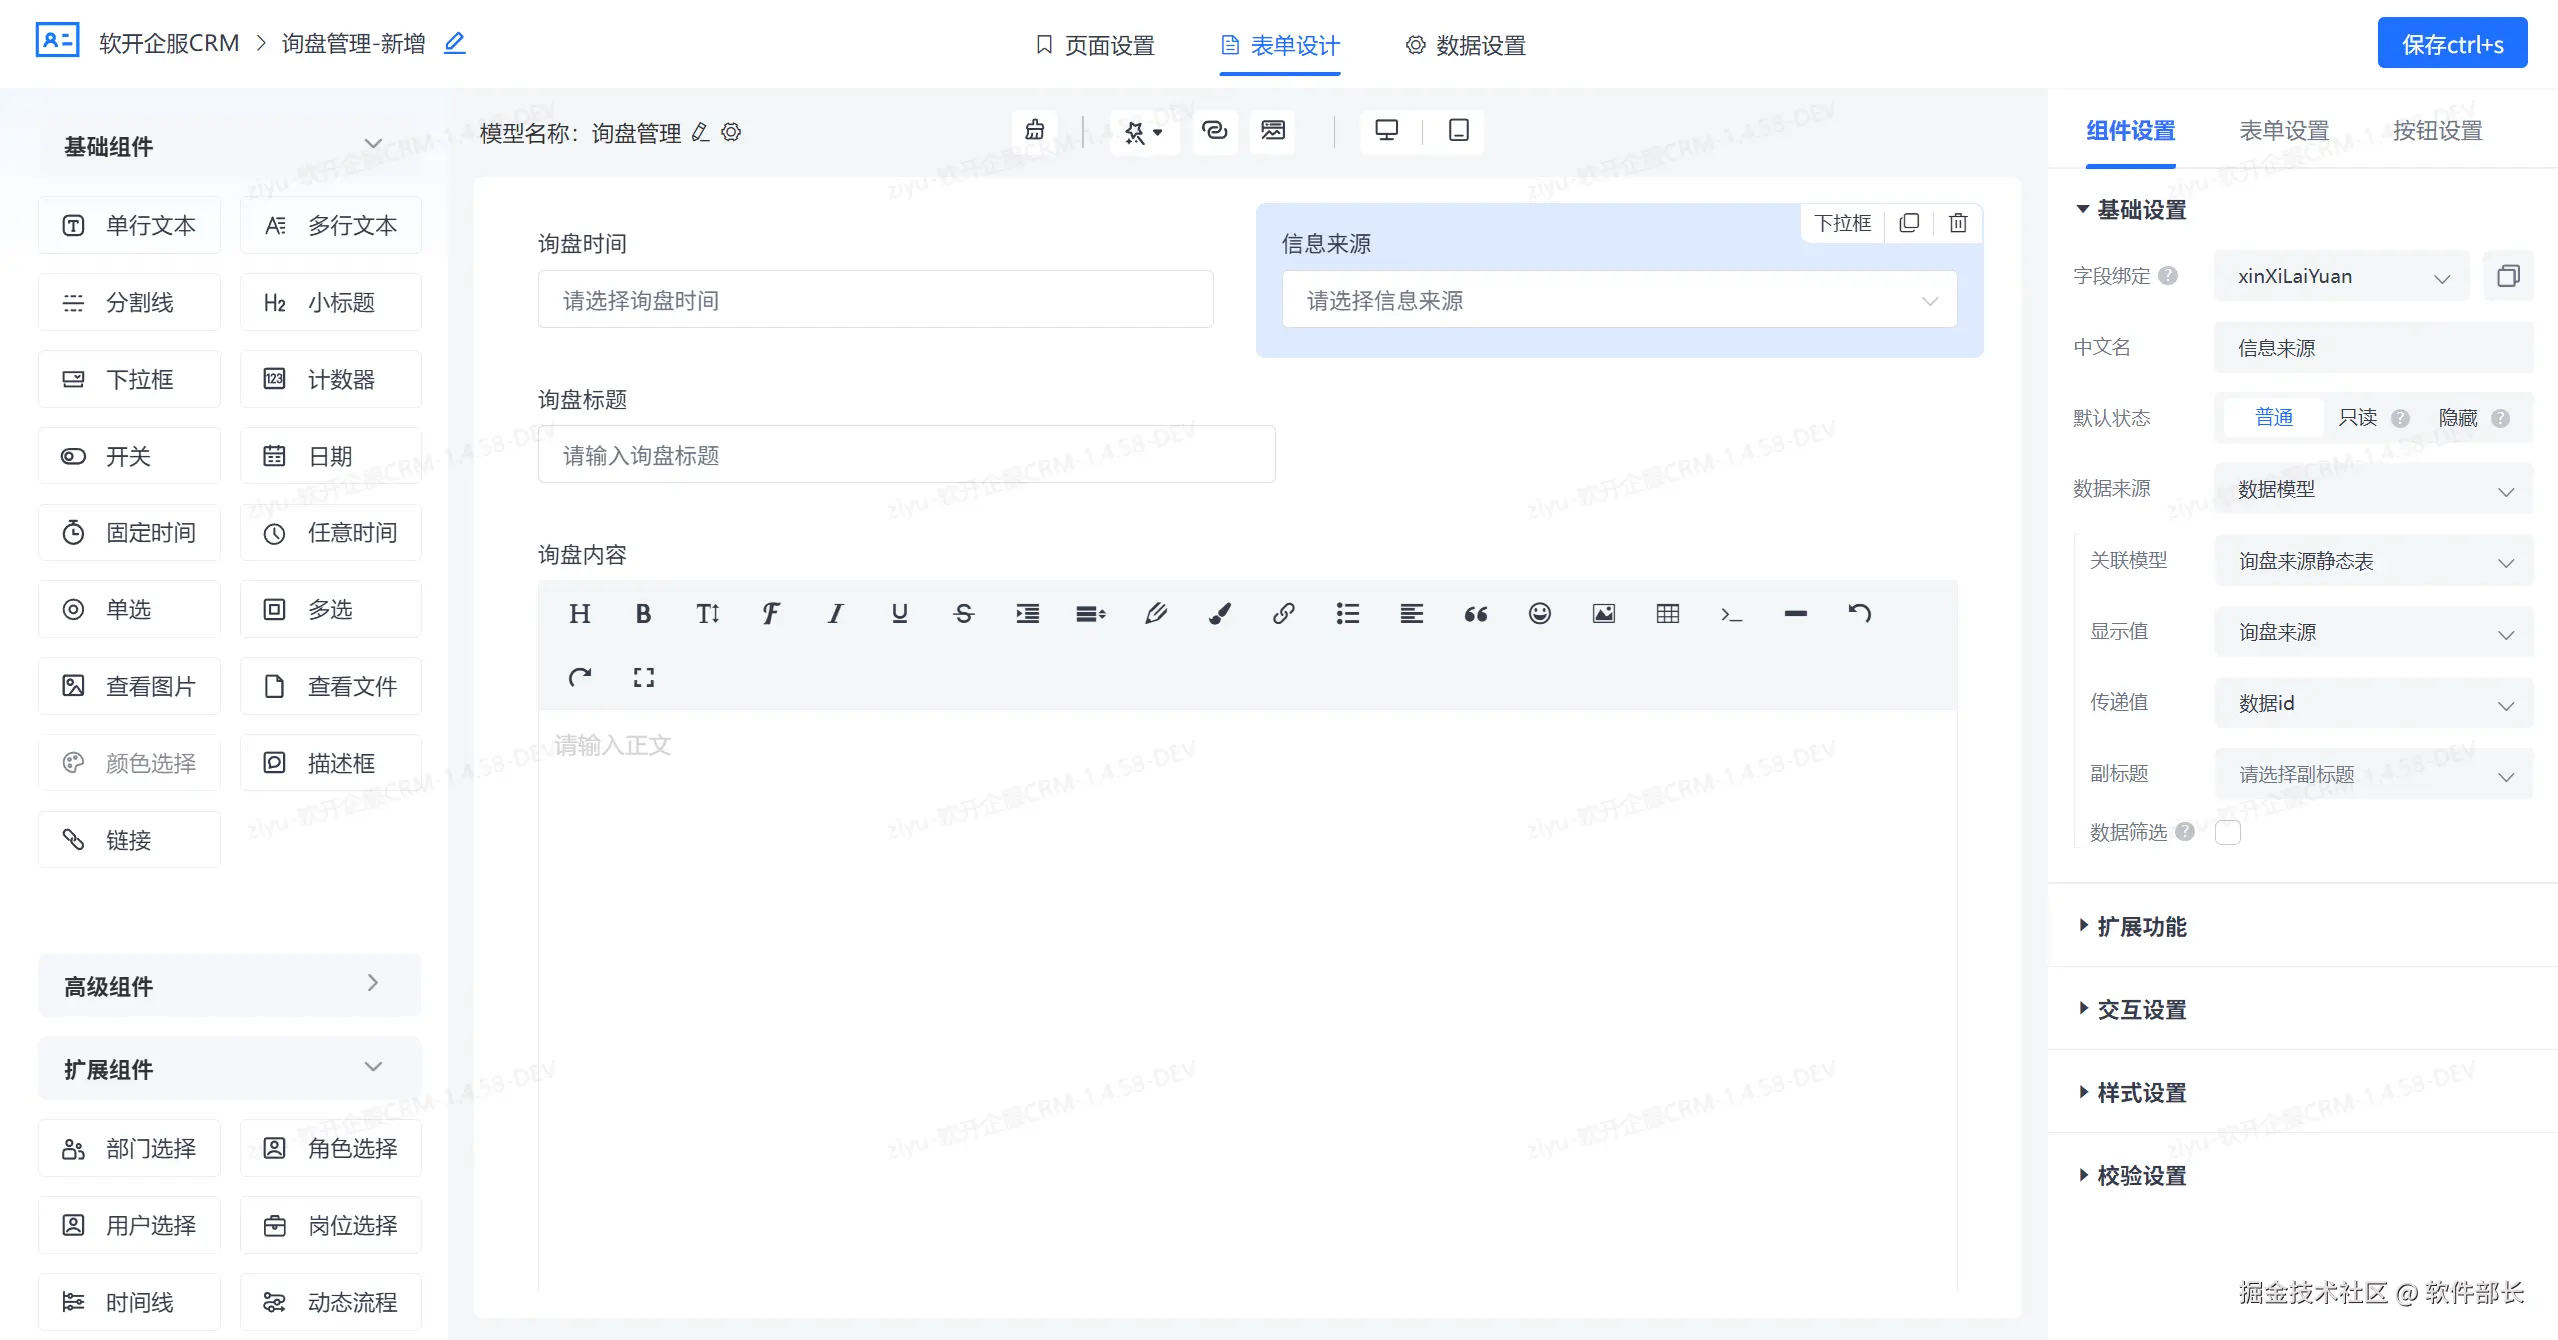Open the 字段绑定 xinXiLaiYuan dropdown
The height and width of the screenshot is (1340, 2558).
pos(2341,277)
